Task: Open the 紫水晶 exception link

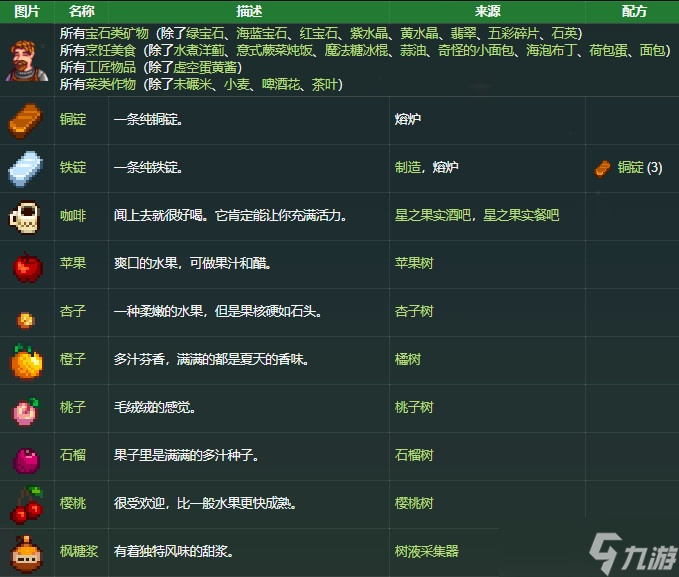Action: (369, 33)
